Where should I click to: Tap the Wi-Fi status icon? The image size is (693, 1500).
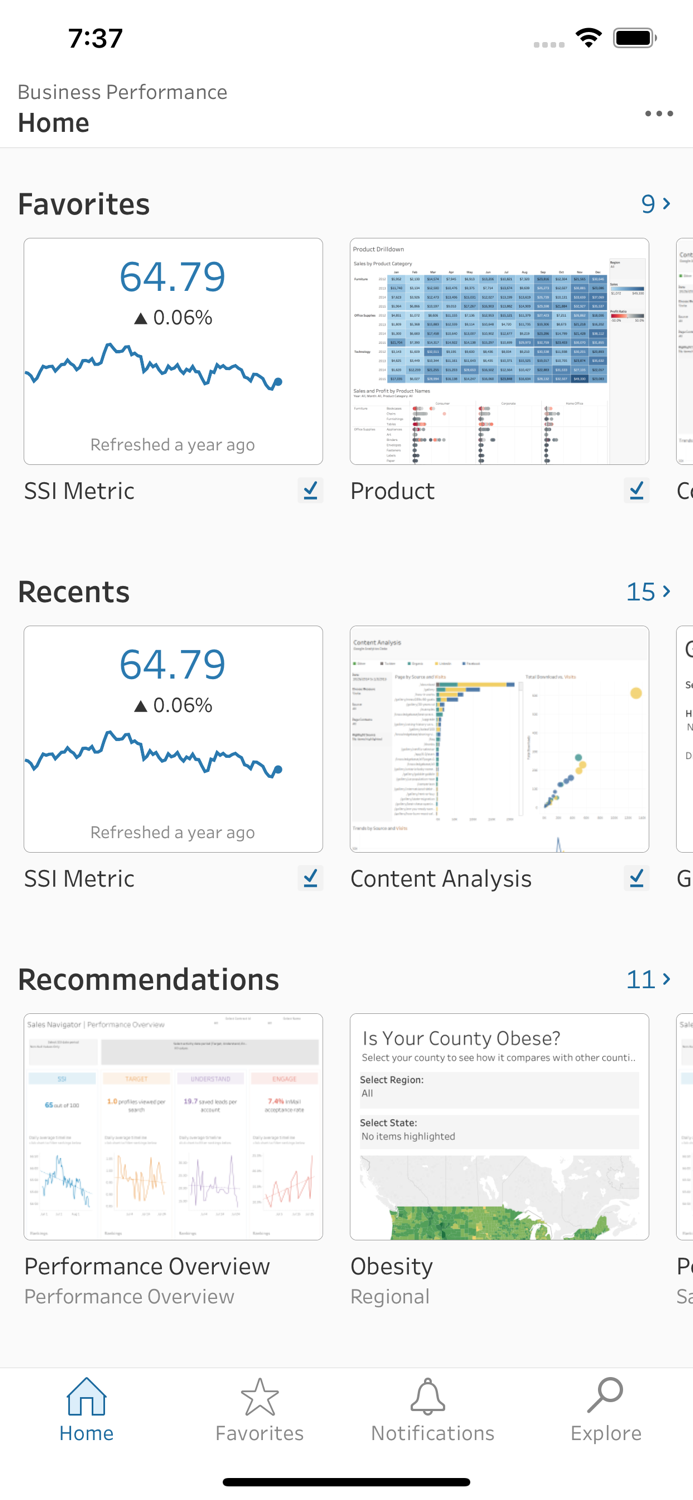589,37
